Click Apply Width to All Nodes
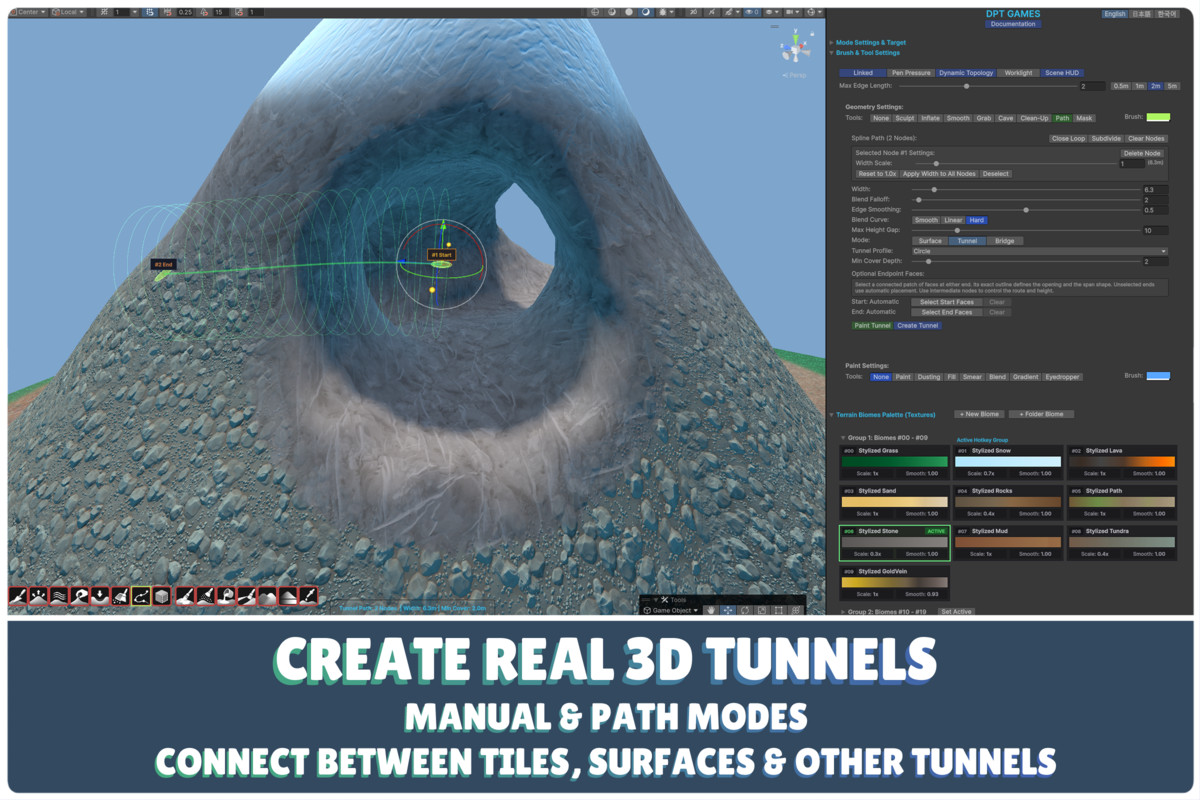The image size is (1200, 800). pyautogui.click(x=939, y=174)
